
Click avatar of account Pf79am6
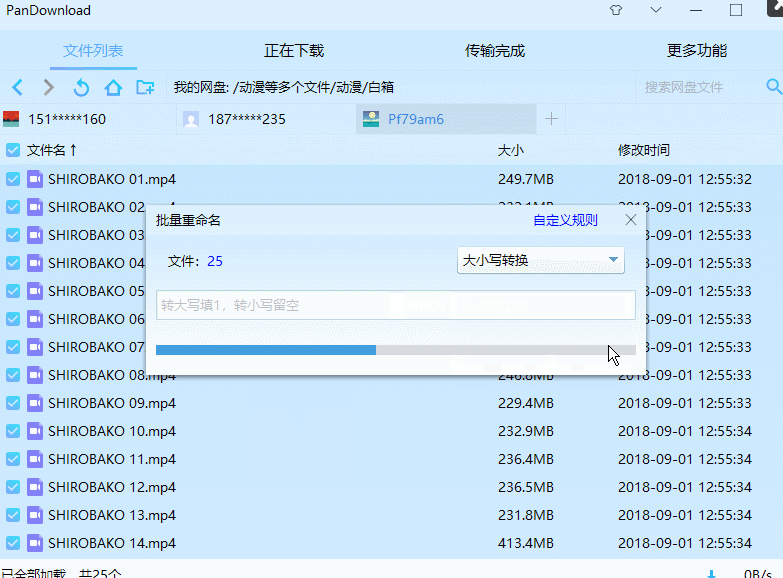(x=371, y=119)
